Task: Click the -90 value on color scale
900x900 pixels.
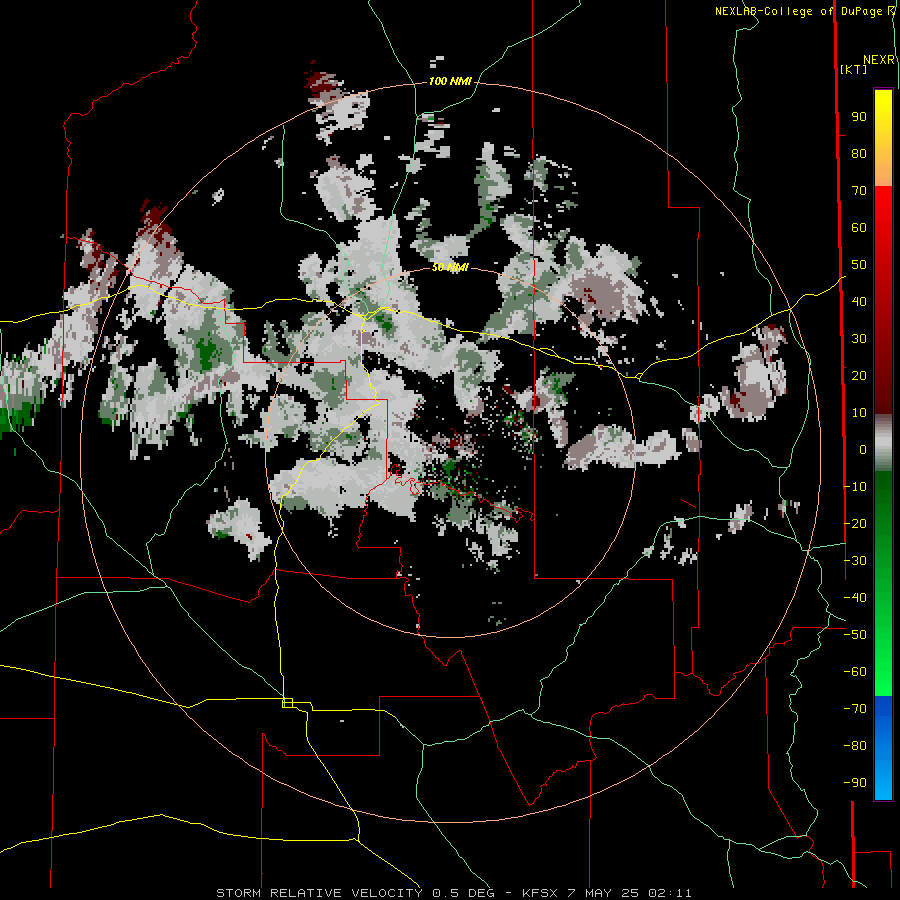Action: pos(855,782)
